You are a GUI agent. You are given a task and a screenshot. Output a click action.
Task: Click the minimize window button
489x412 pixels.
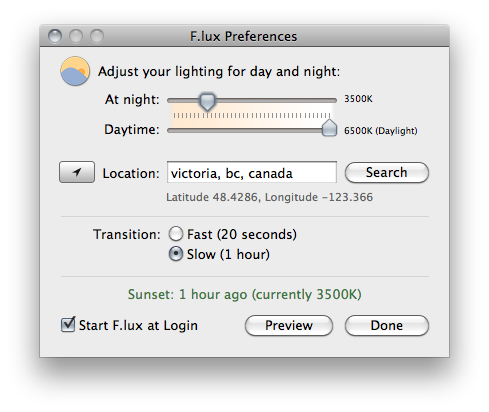76,36
